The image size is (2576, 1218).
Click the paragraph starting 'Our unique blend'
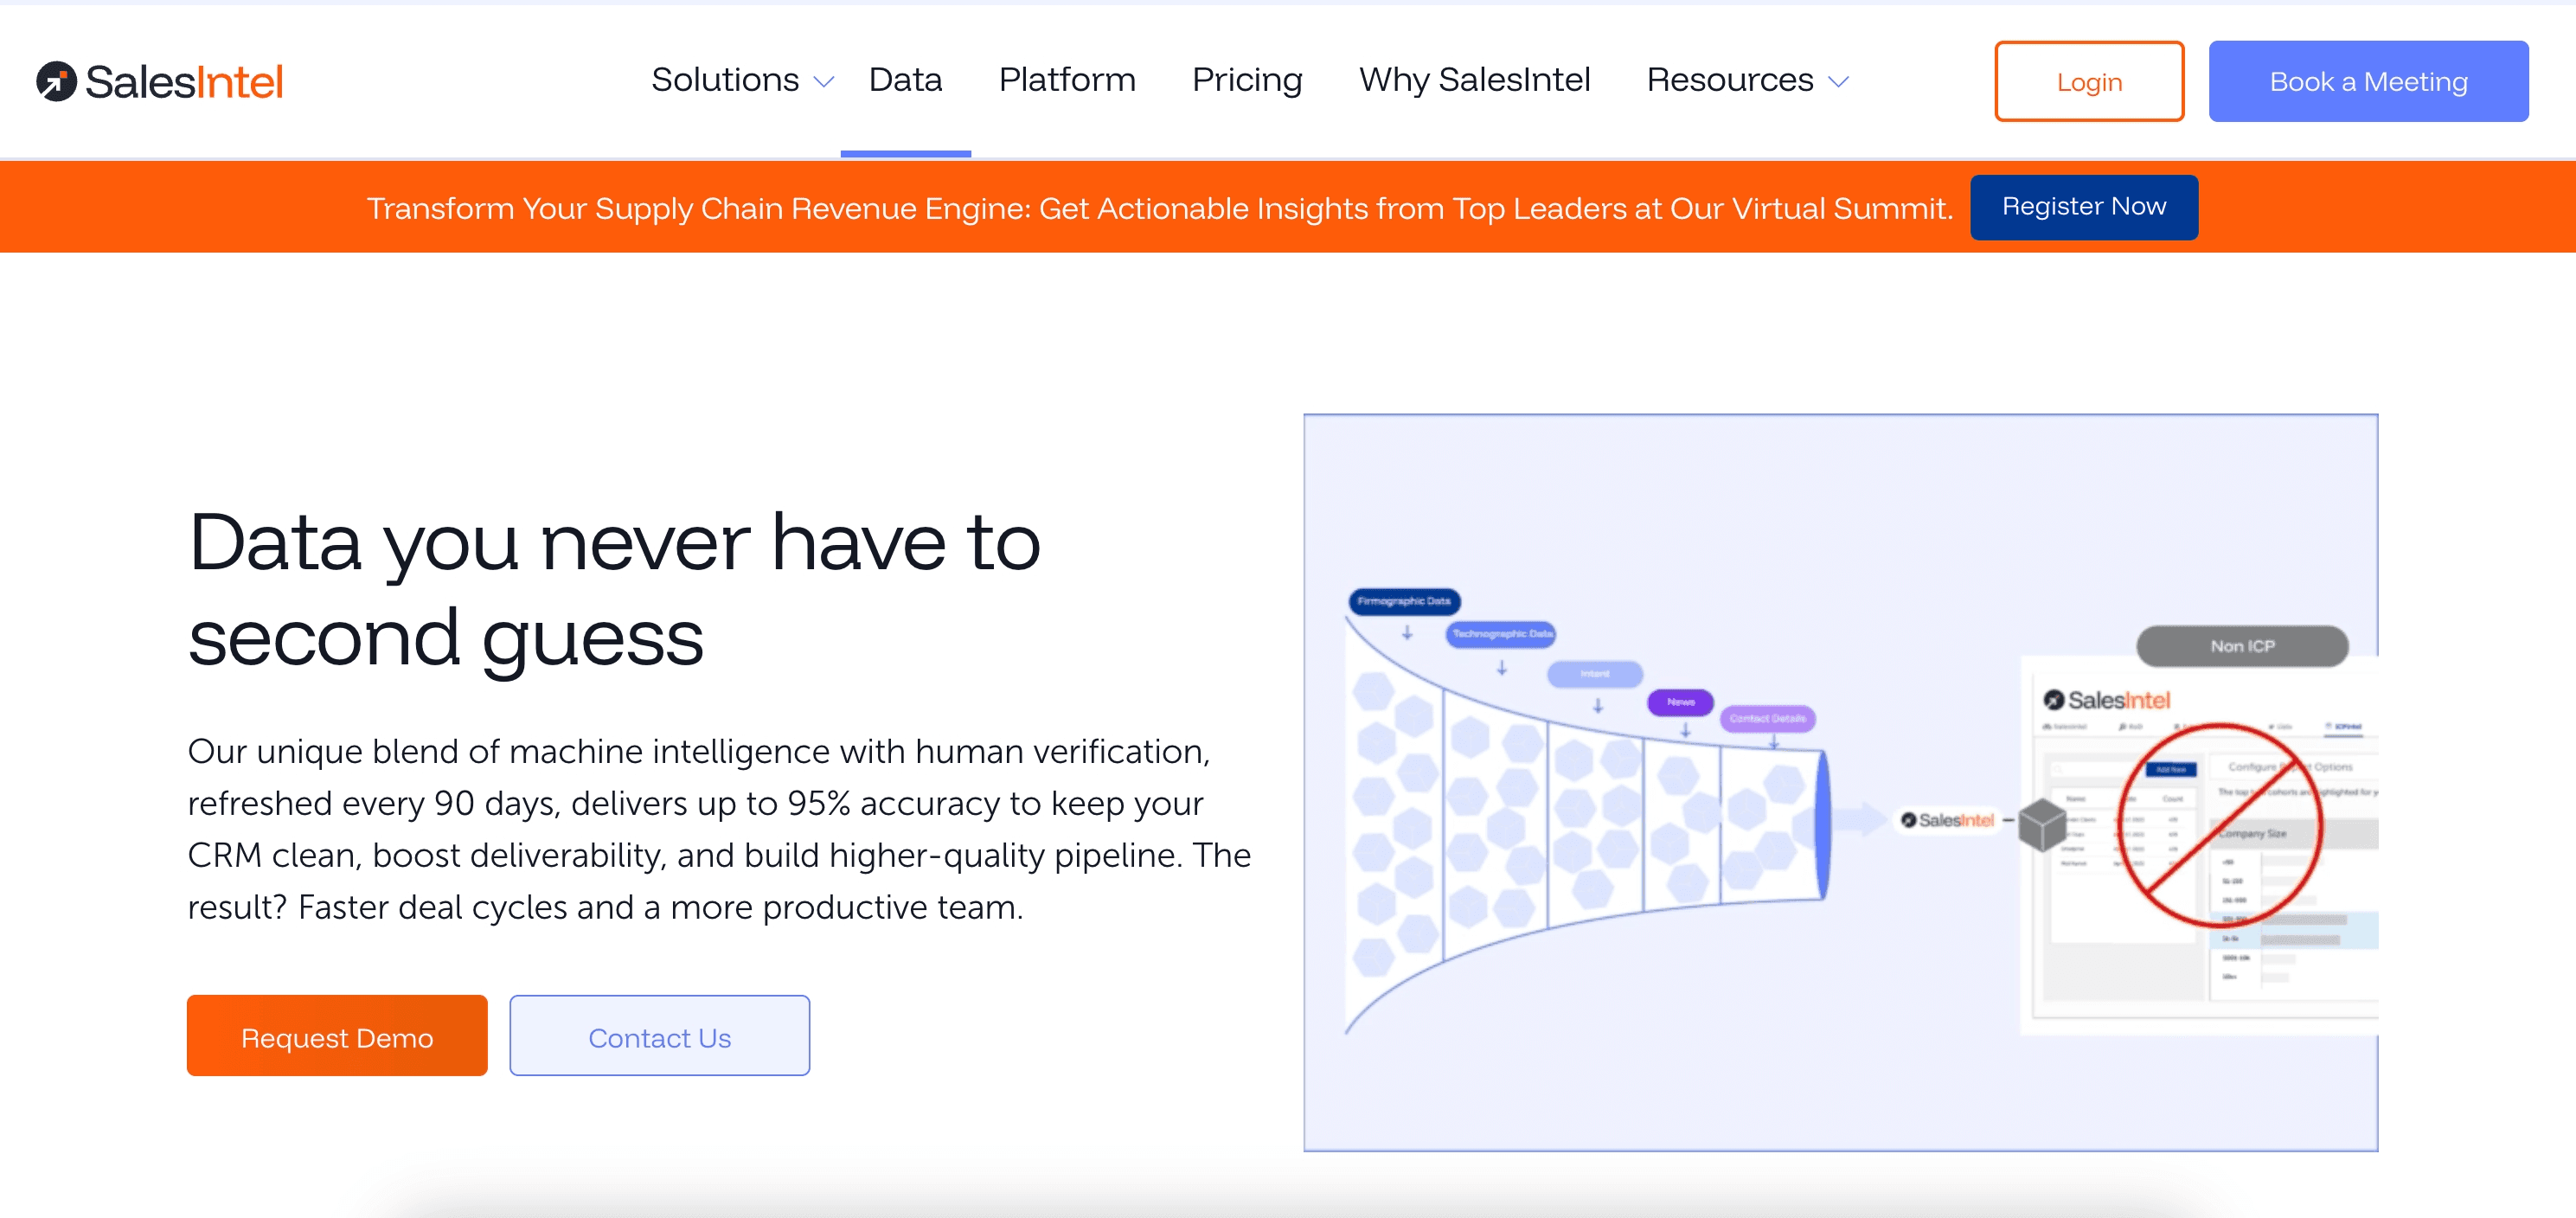click(x=719, y=828)
